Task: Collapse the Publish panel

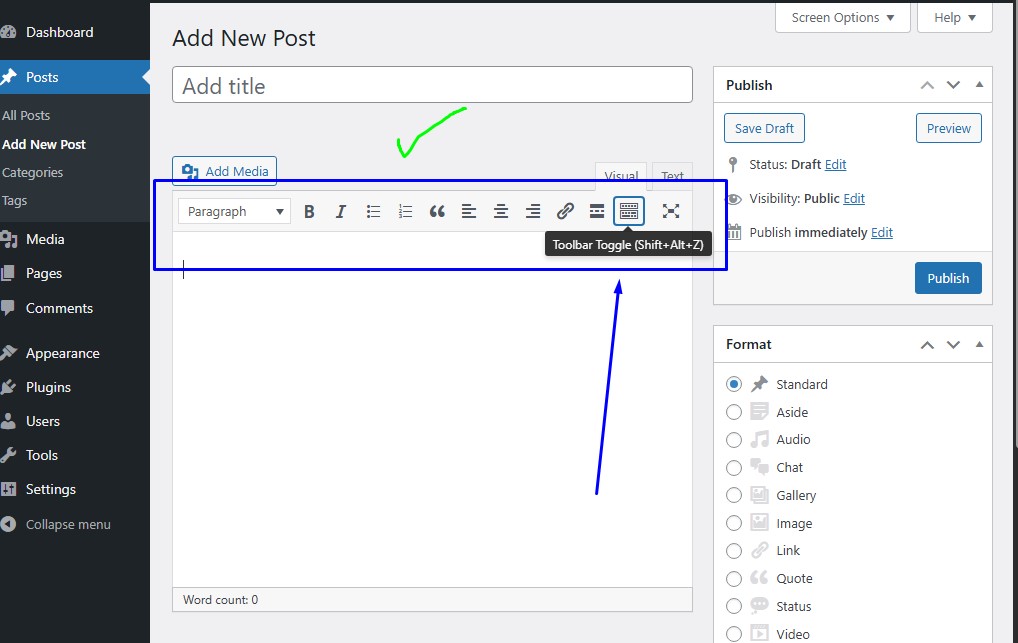Action: (x=979, y=85)
